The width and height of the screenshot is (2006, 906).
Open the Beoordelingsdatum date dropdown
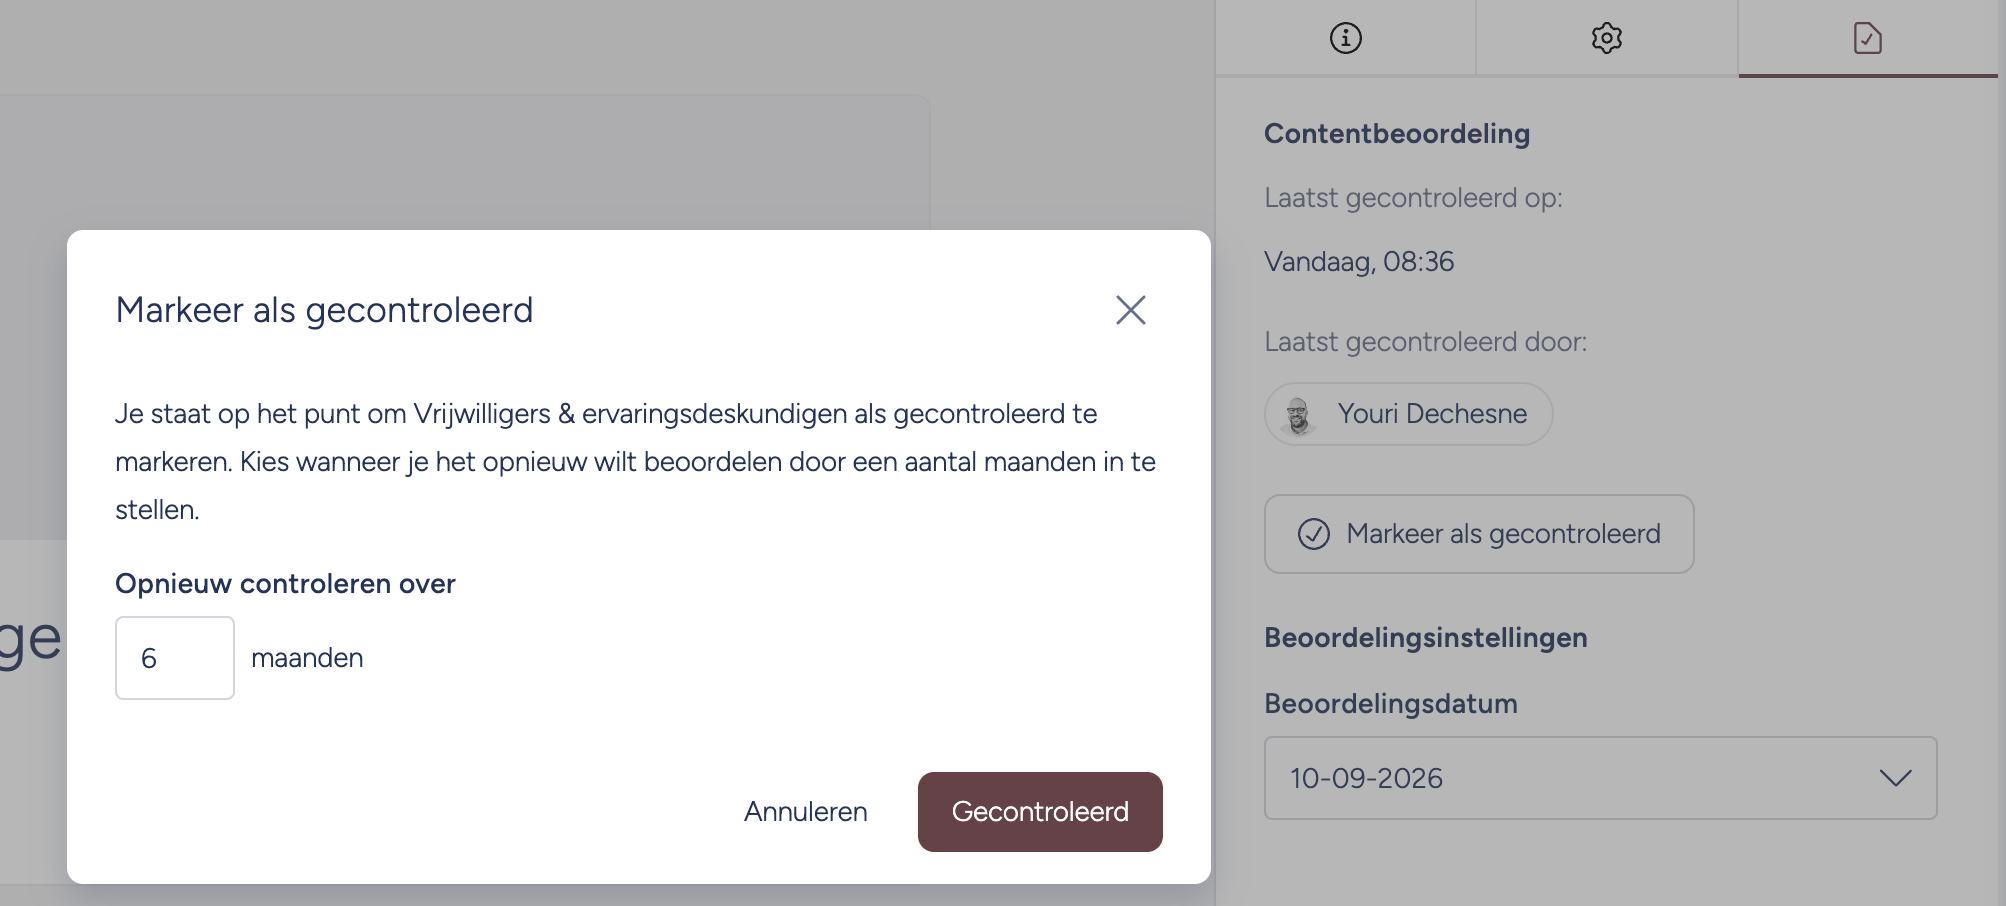coord(1600,778)
